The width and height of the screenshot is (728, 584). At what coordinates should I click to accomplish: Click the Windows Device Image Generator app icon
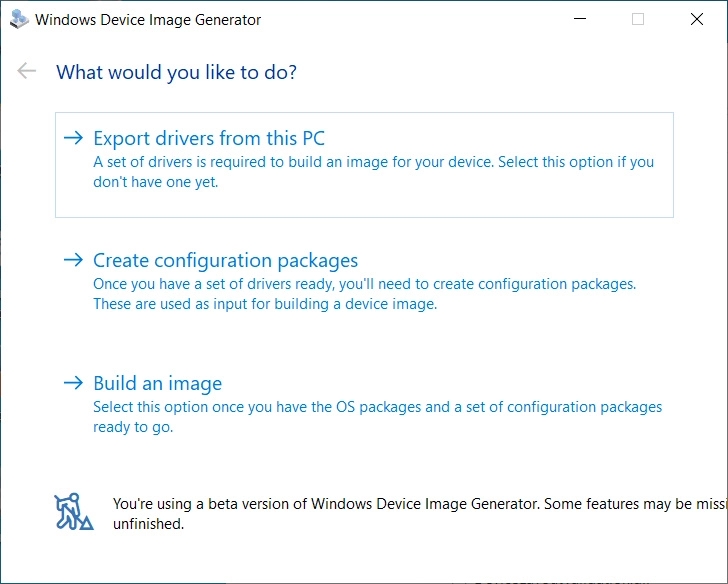[18, 19]
